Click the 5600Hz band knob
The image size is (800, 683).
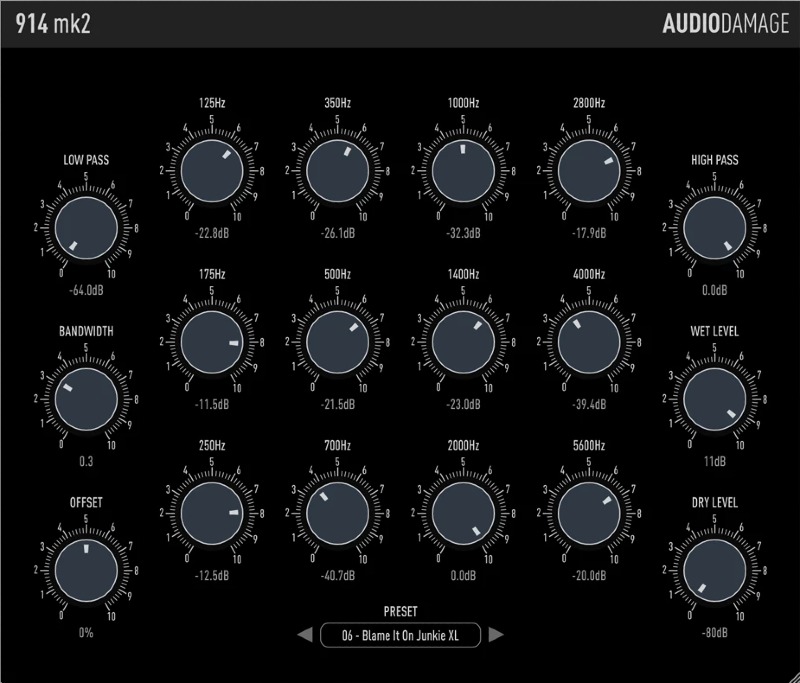coord(589,514)
